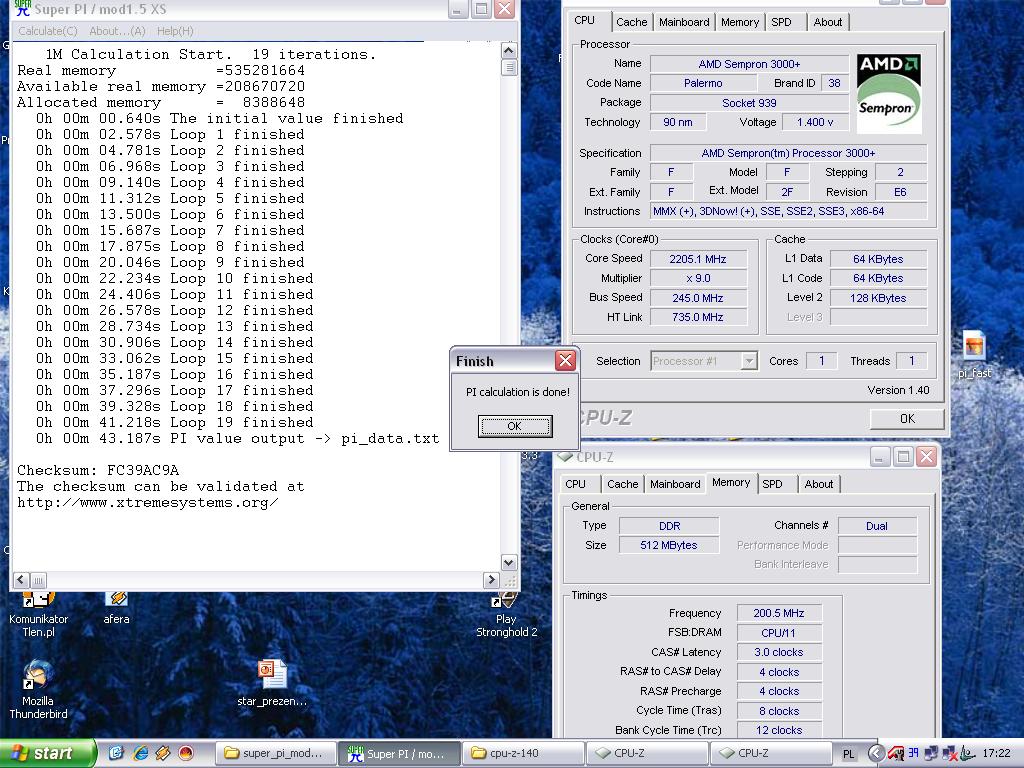The height and width of the screenshot is (768, 1024).
Task: Activate Super PI / mo... taskbar button
Action: point(398,754)
